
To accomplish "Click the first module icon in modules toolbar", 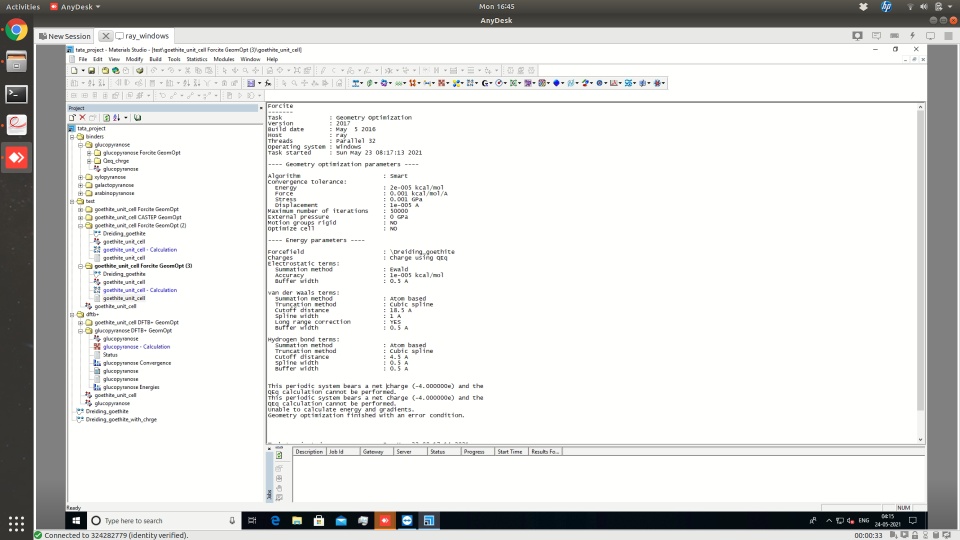I will point(354,83).
